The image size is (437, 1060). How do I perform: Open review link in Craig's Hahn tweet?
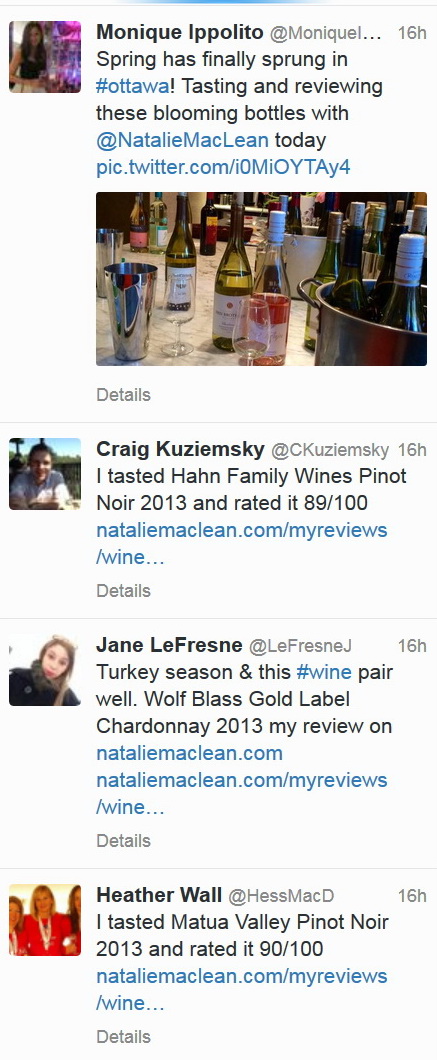[242, 544]
